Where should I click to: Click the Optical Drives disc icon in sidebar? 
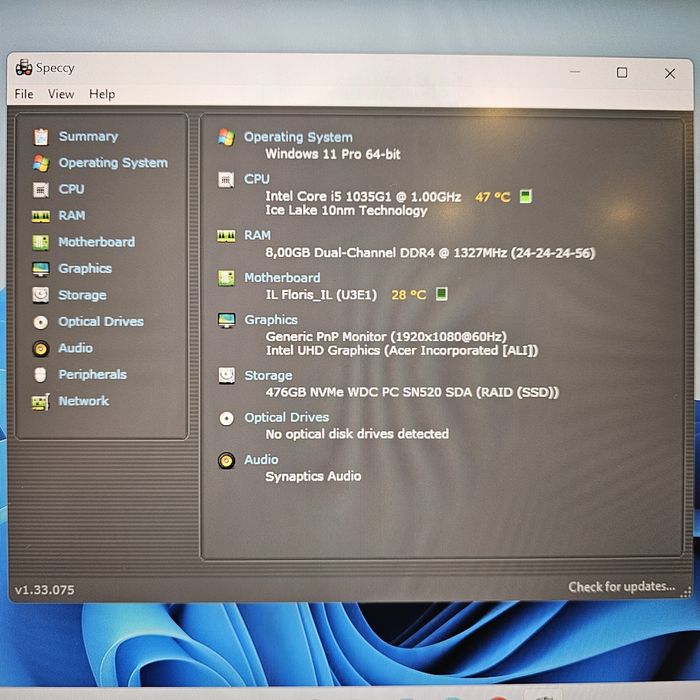[41, 322]
